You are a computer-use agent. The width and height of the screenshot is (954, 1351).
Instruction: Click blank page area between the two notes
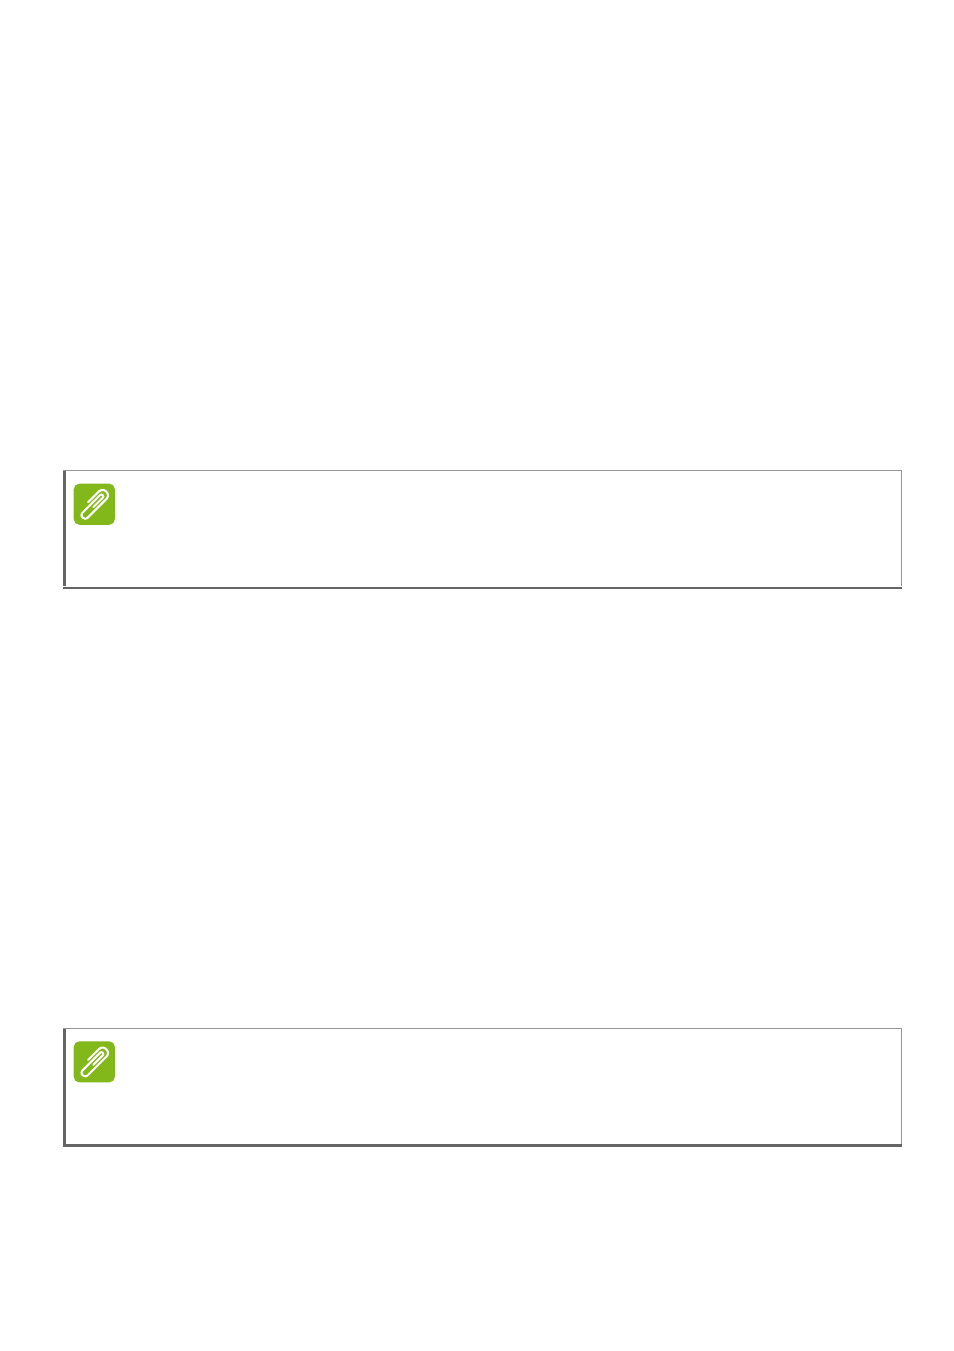coord(477,808)
